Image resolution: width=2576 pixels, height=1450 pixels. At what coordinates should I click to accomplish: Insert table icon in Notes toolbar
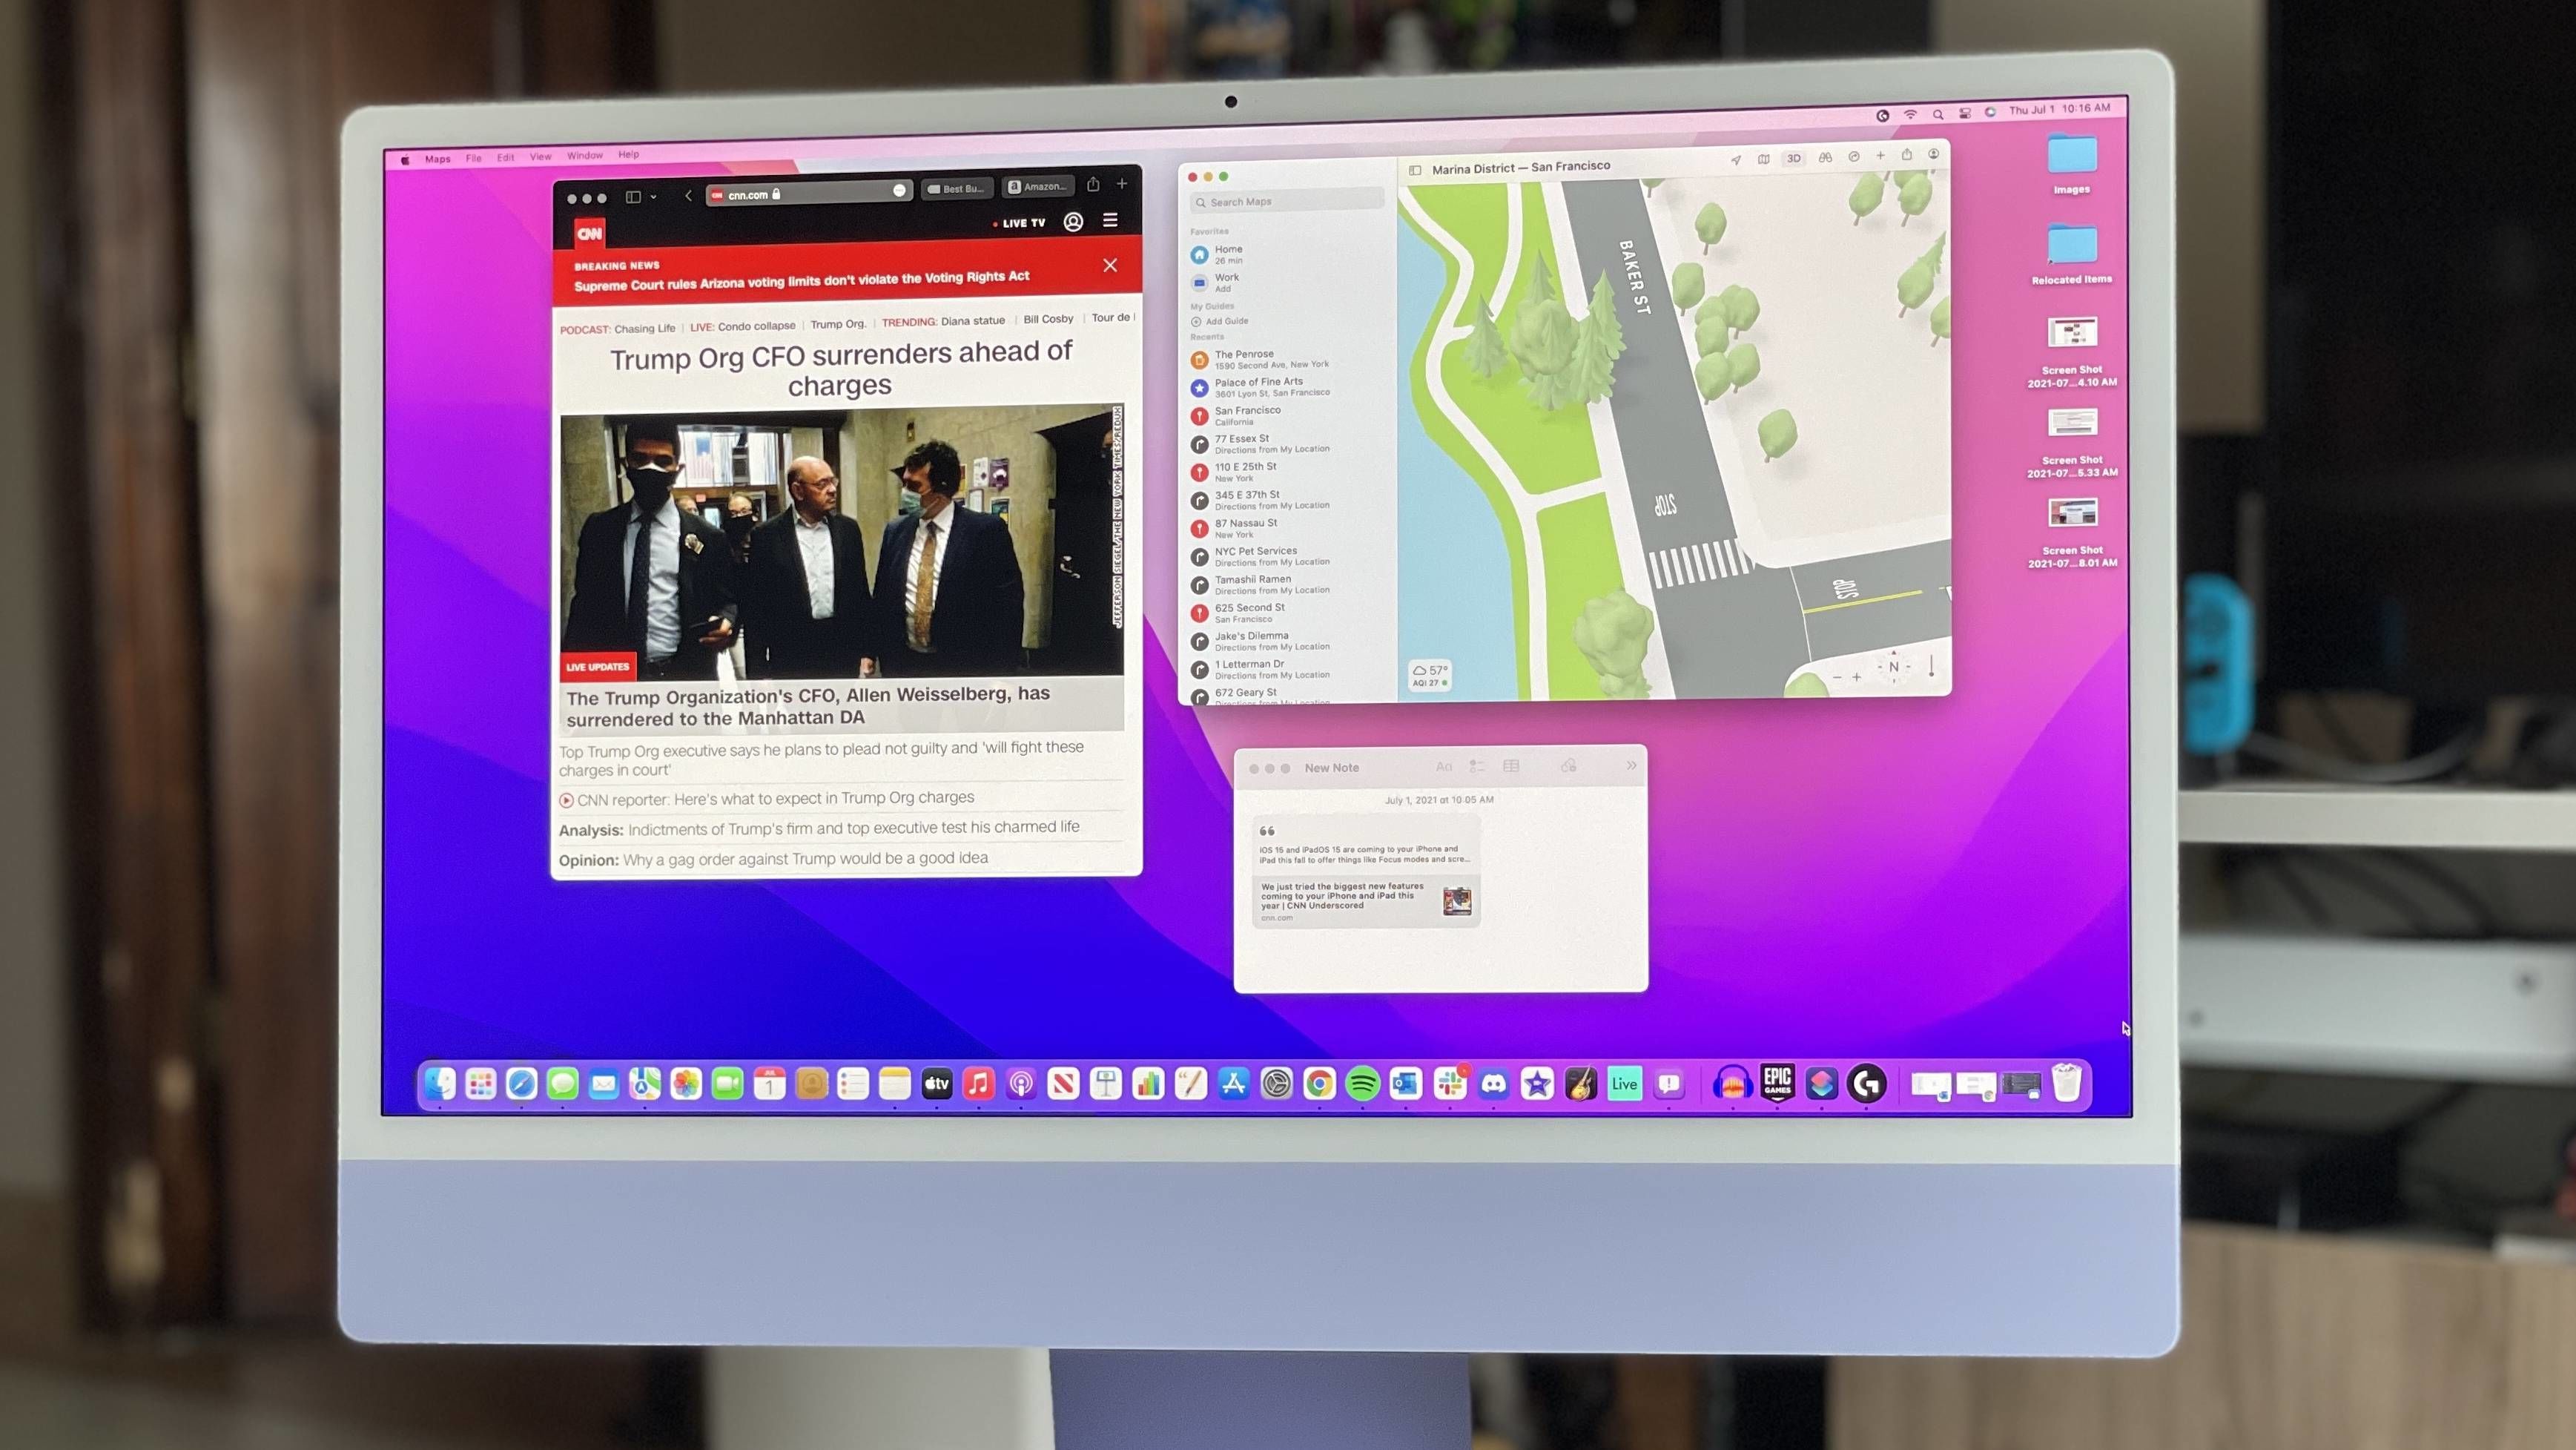click(1511, 766)
